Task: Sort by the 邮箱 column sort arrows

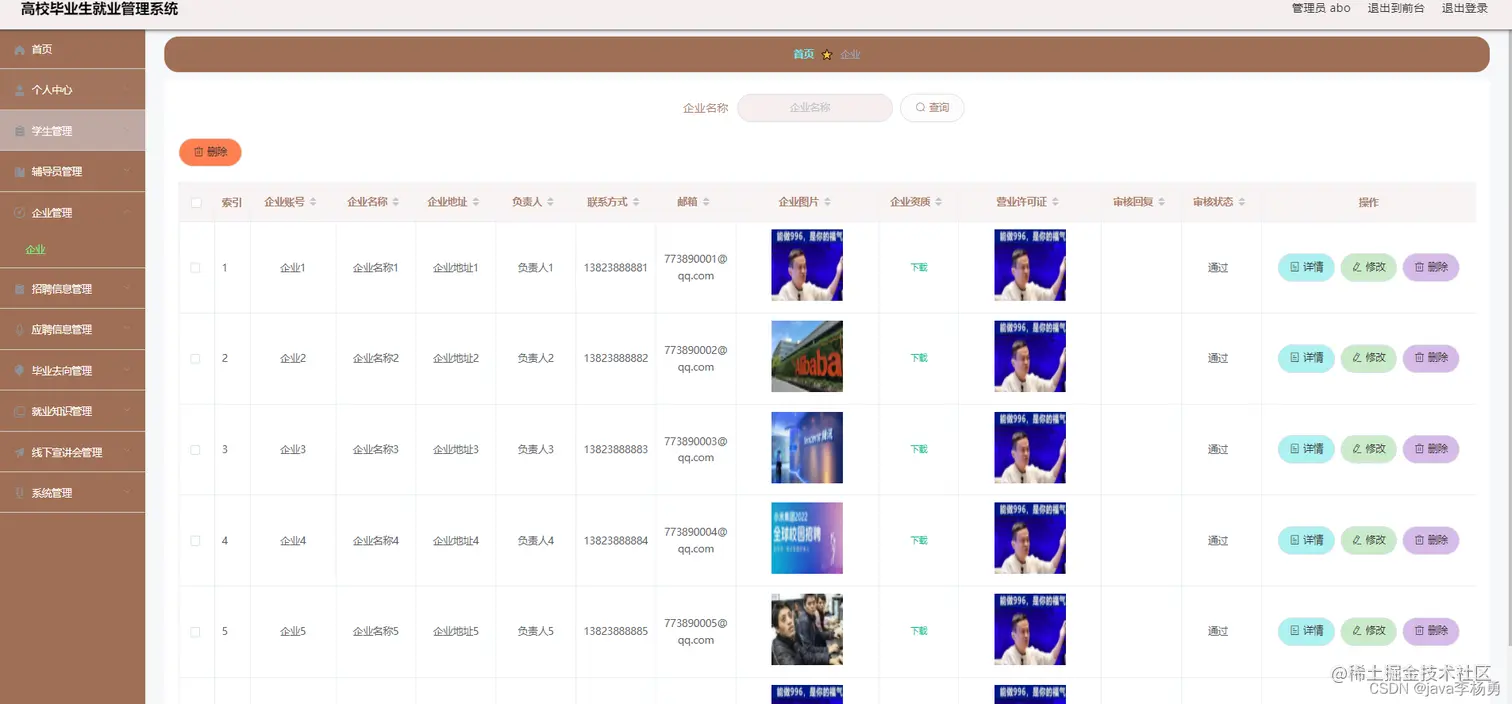Action: 706,202
